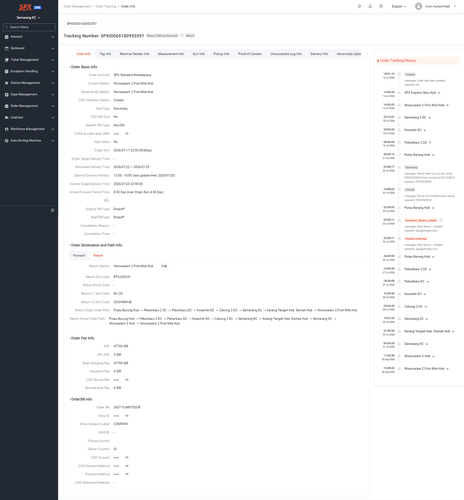Click the icon beside Exception_Reason_Added
The height and width of the screenshot is (500, 464).
(x=441, y=220)
